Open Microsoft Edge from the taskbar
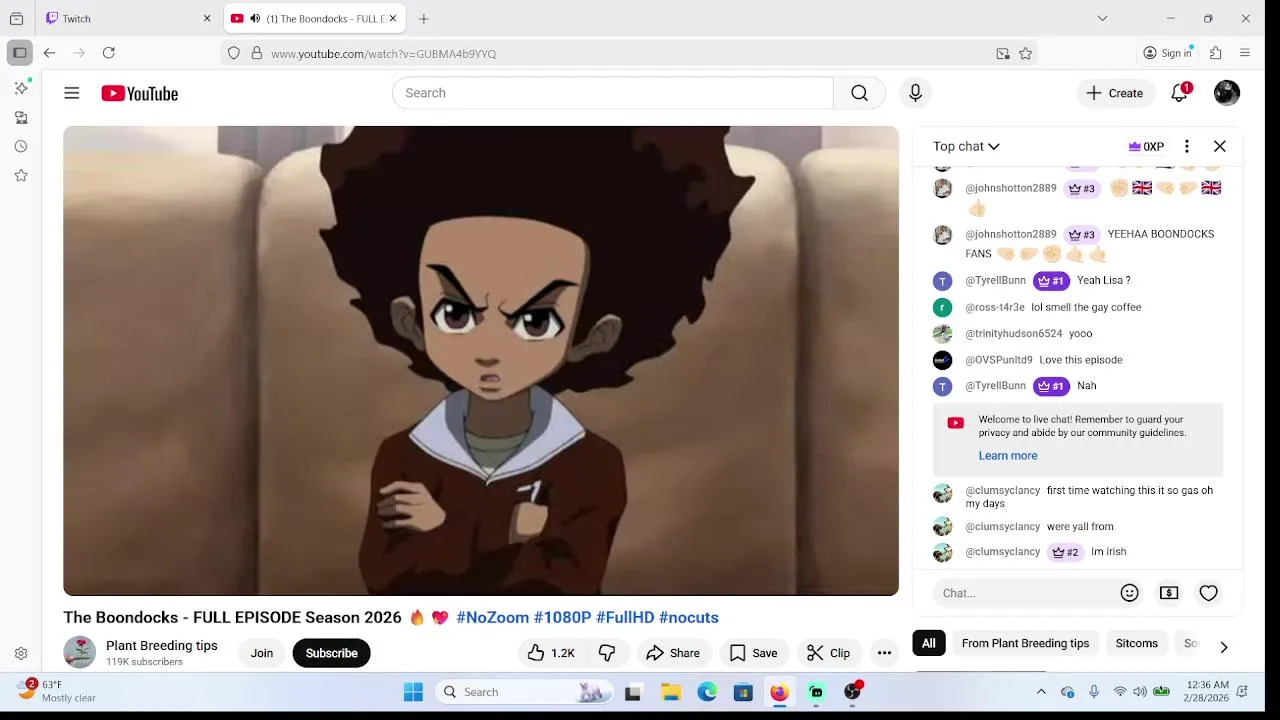This screenshot has height=720, width=1280. click(707, 692)
